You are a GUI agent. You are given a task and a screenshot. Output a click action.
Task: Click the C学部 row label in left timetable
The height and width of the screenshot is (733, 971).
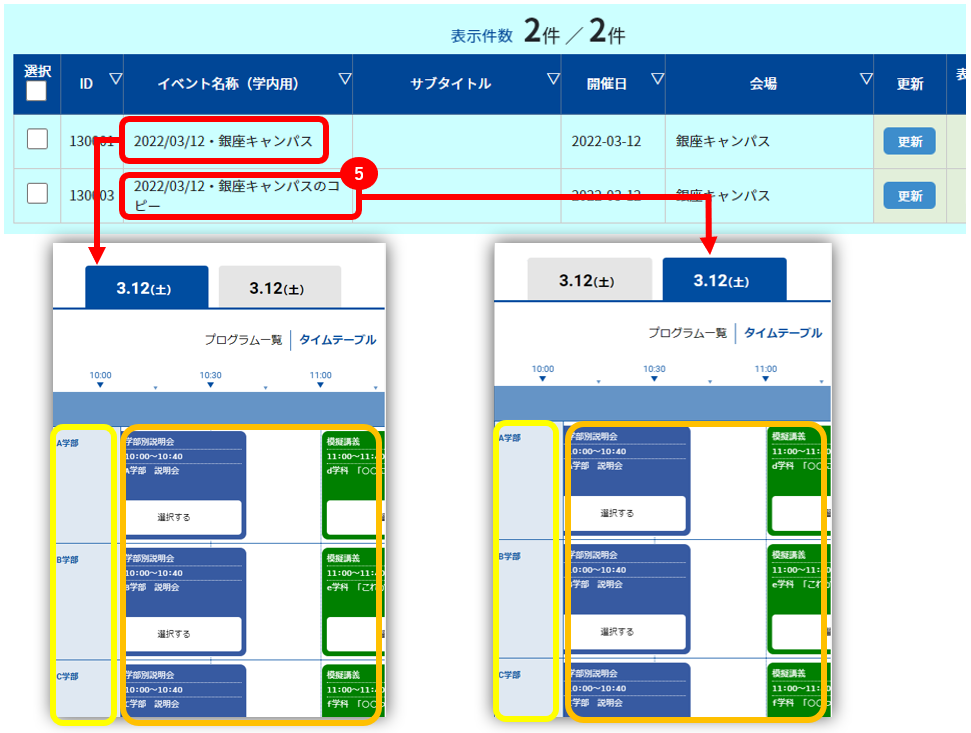coord(67,677)
